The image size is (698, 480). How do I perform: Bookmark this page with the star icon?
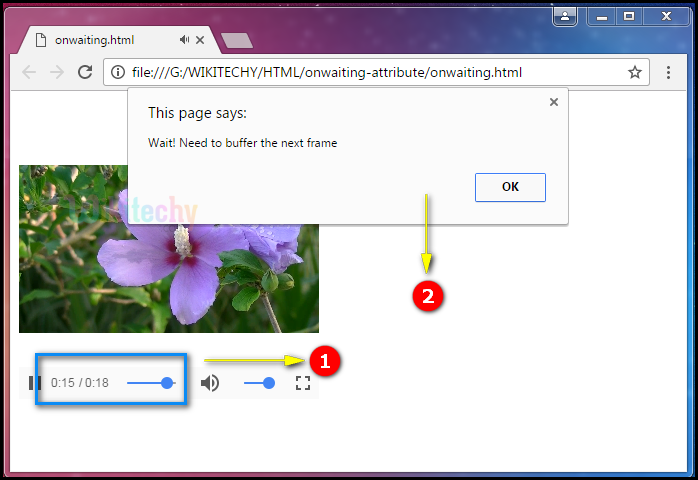click(x=634, y=73)
